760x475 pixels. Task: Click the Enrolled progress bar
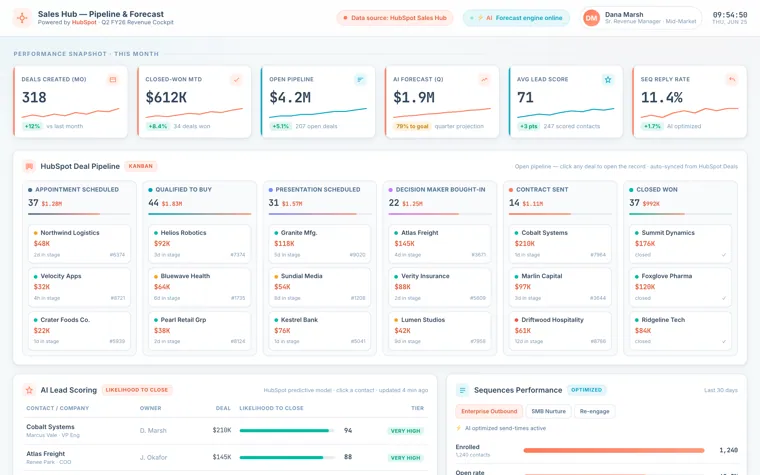[614, 450]
